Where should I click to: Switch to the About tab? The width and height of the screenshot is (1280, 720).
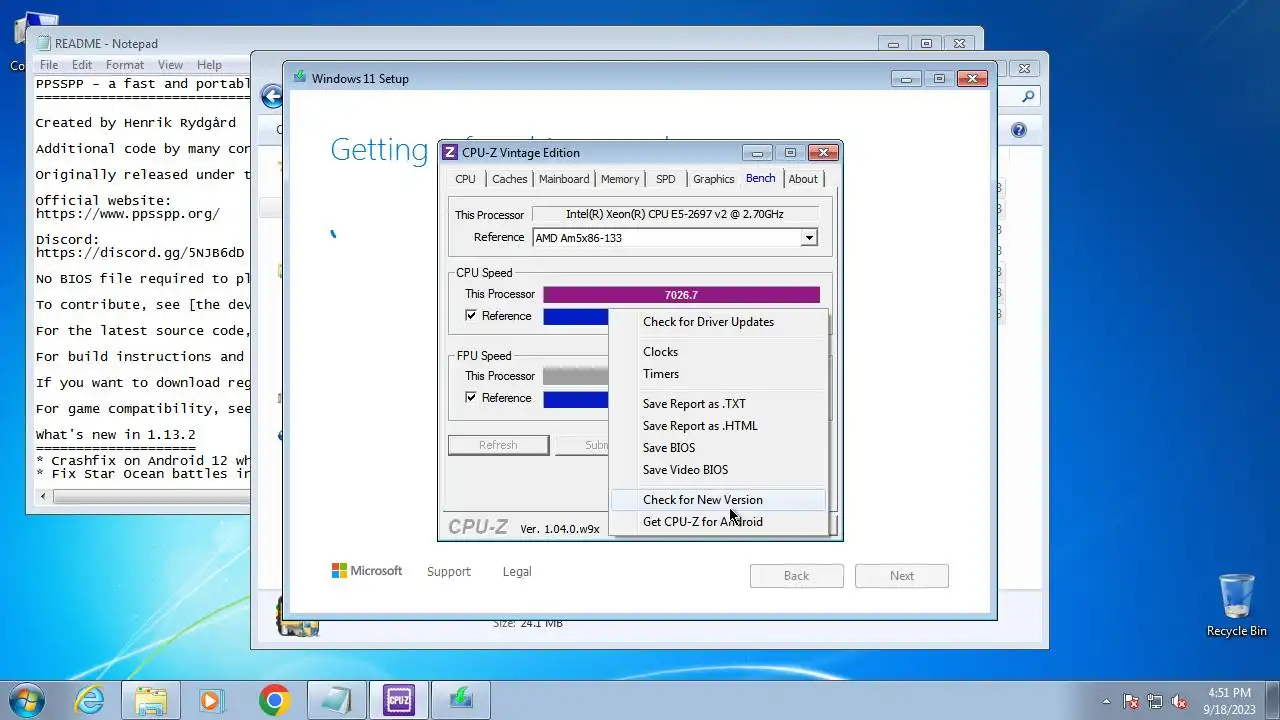click(x=803, y=179)
